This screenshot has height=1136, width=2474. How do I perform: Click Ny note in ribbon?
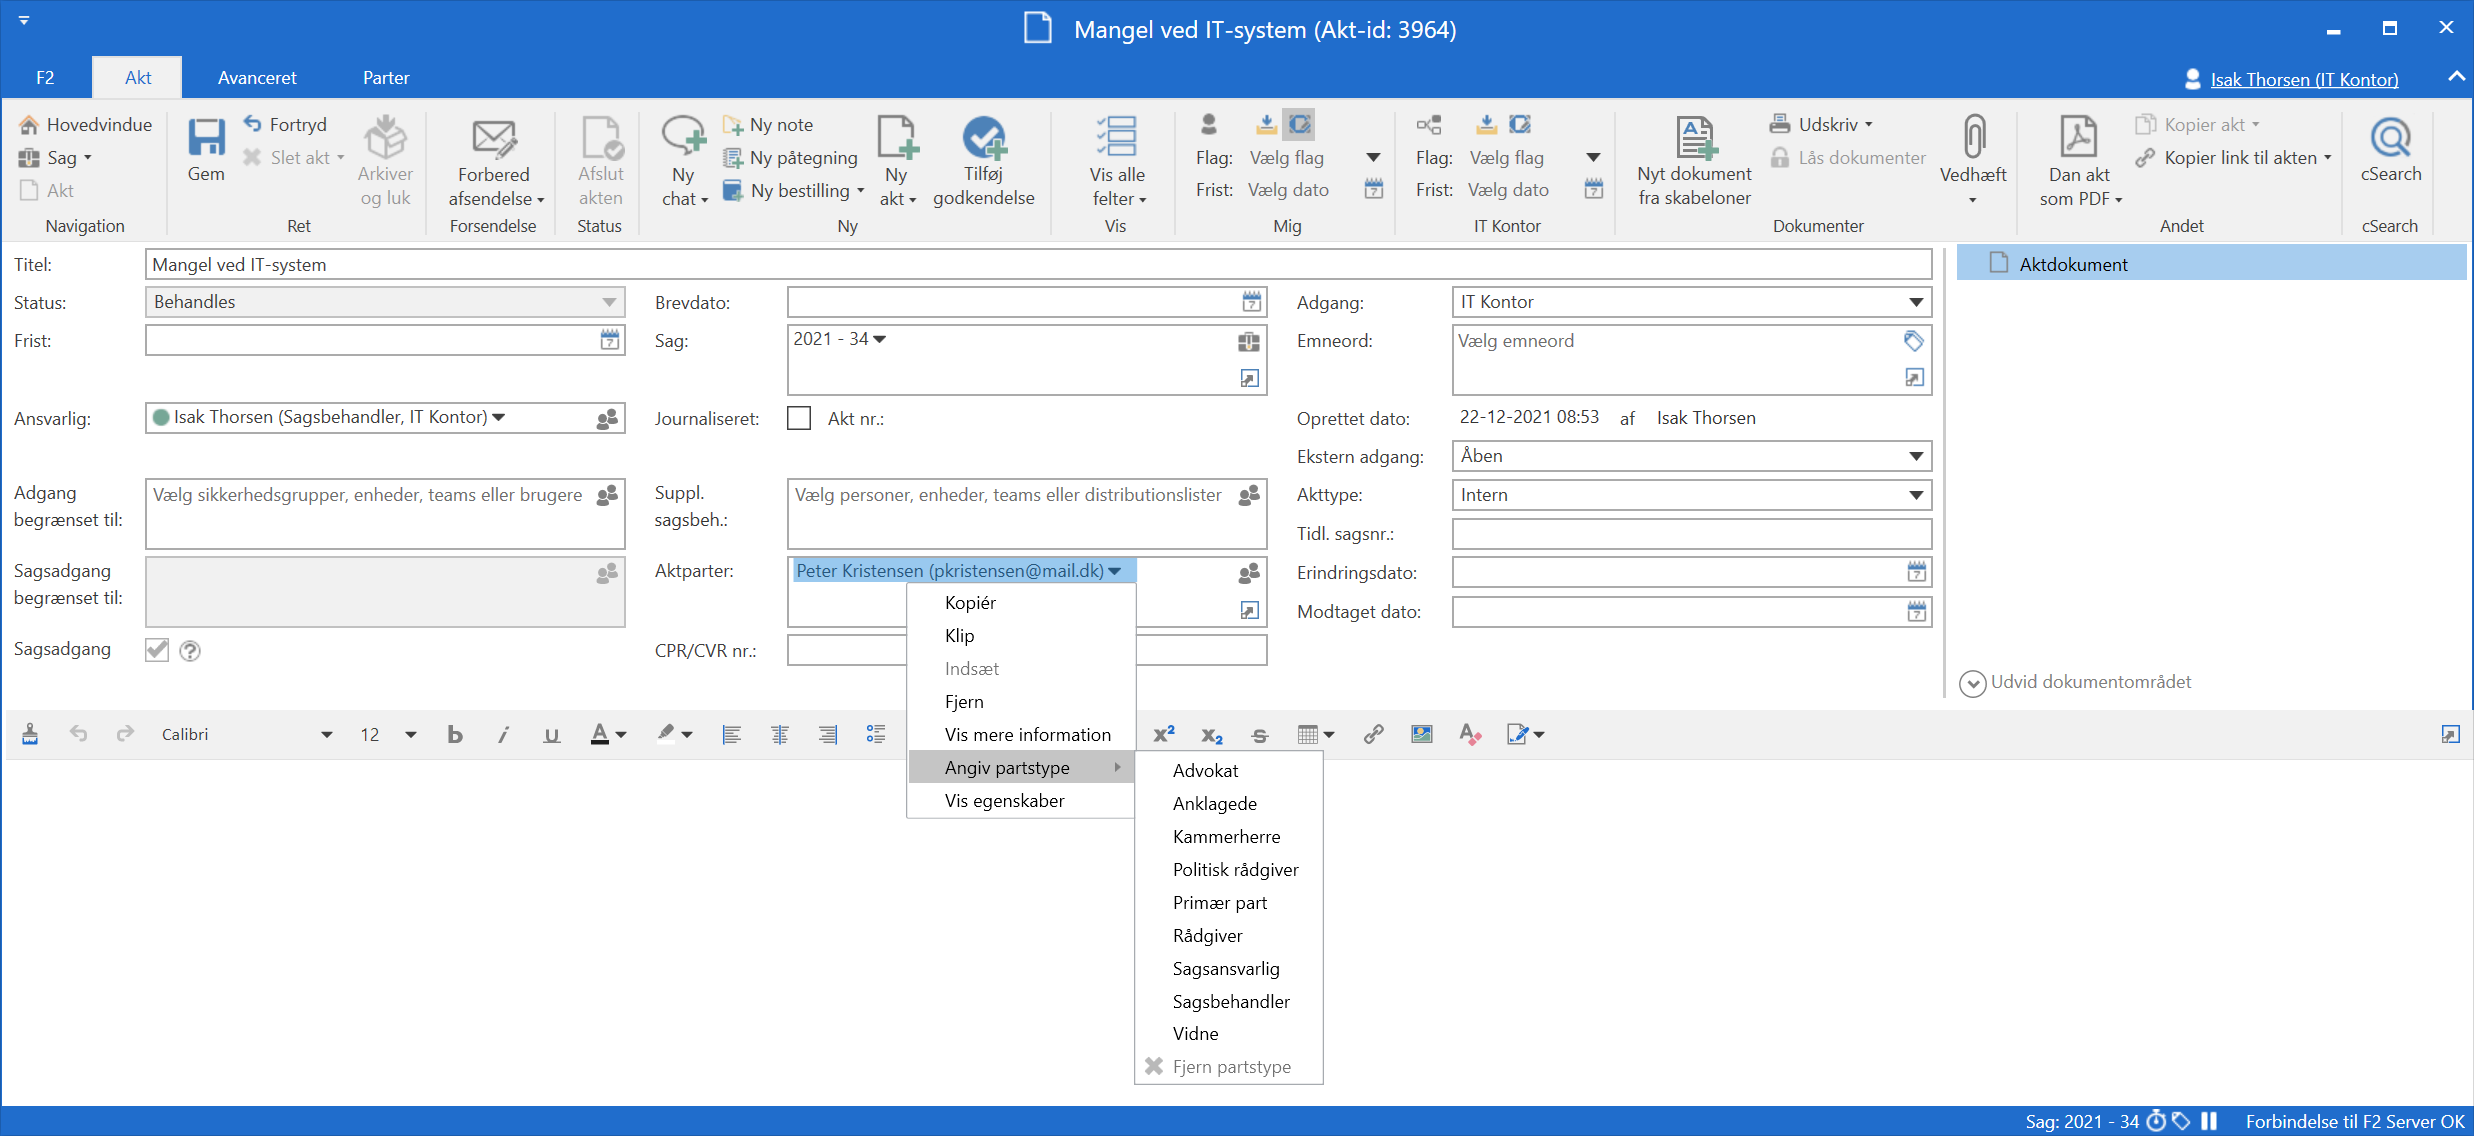tap(768, 124)
